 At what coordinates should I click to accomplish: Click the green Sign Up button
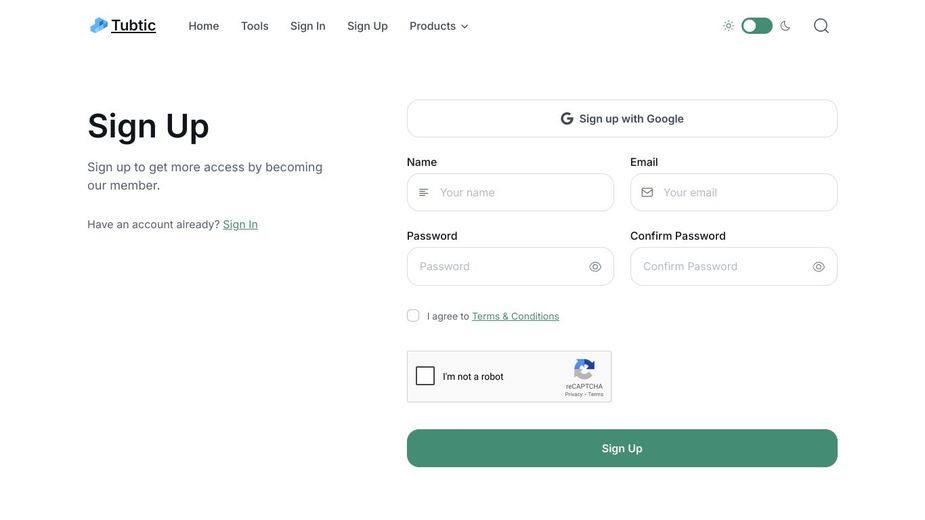coord(622,448)
